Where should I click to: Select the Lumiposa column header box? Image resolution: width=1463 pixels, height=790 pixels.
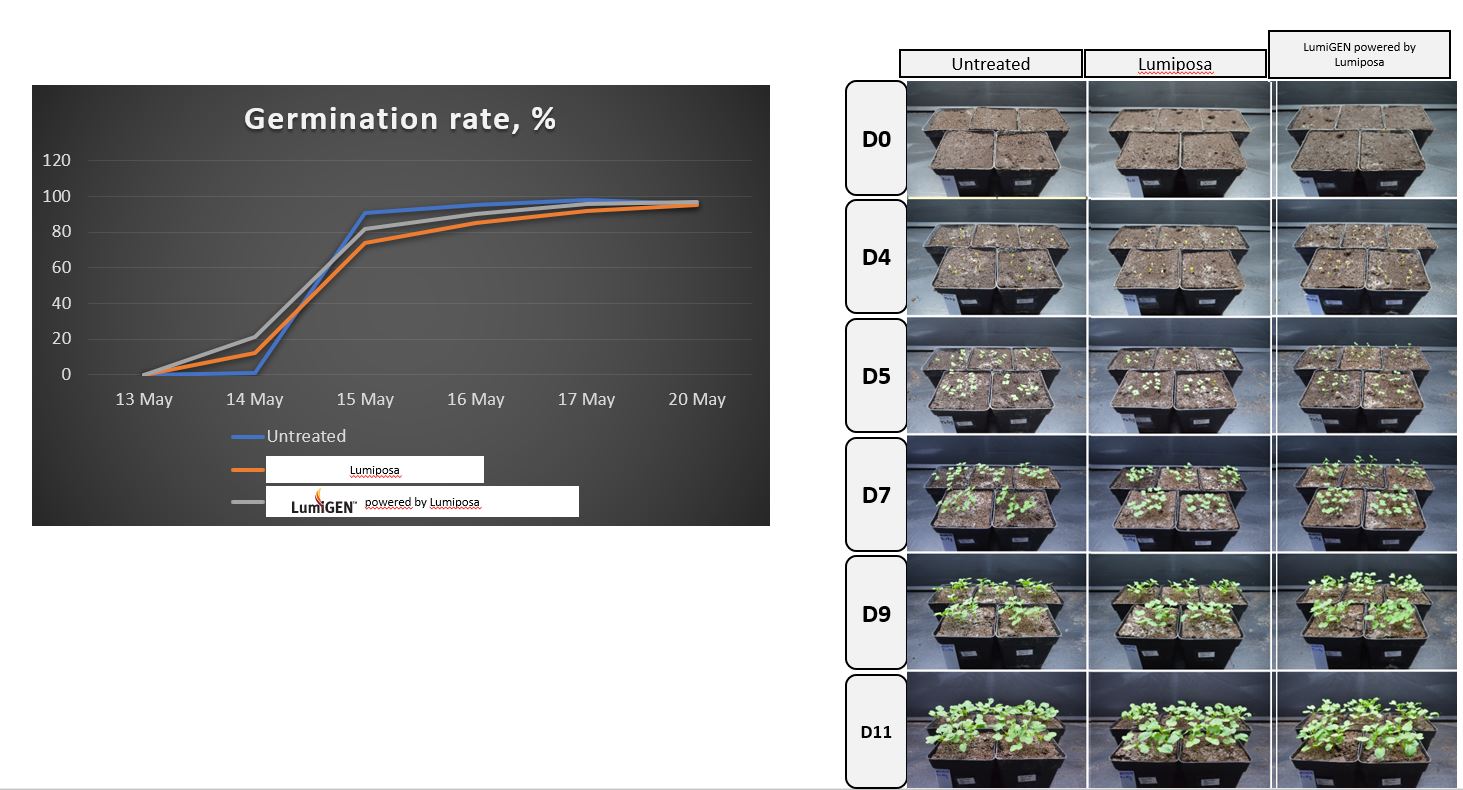pos(1175,64)
